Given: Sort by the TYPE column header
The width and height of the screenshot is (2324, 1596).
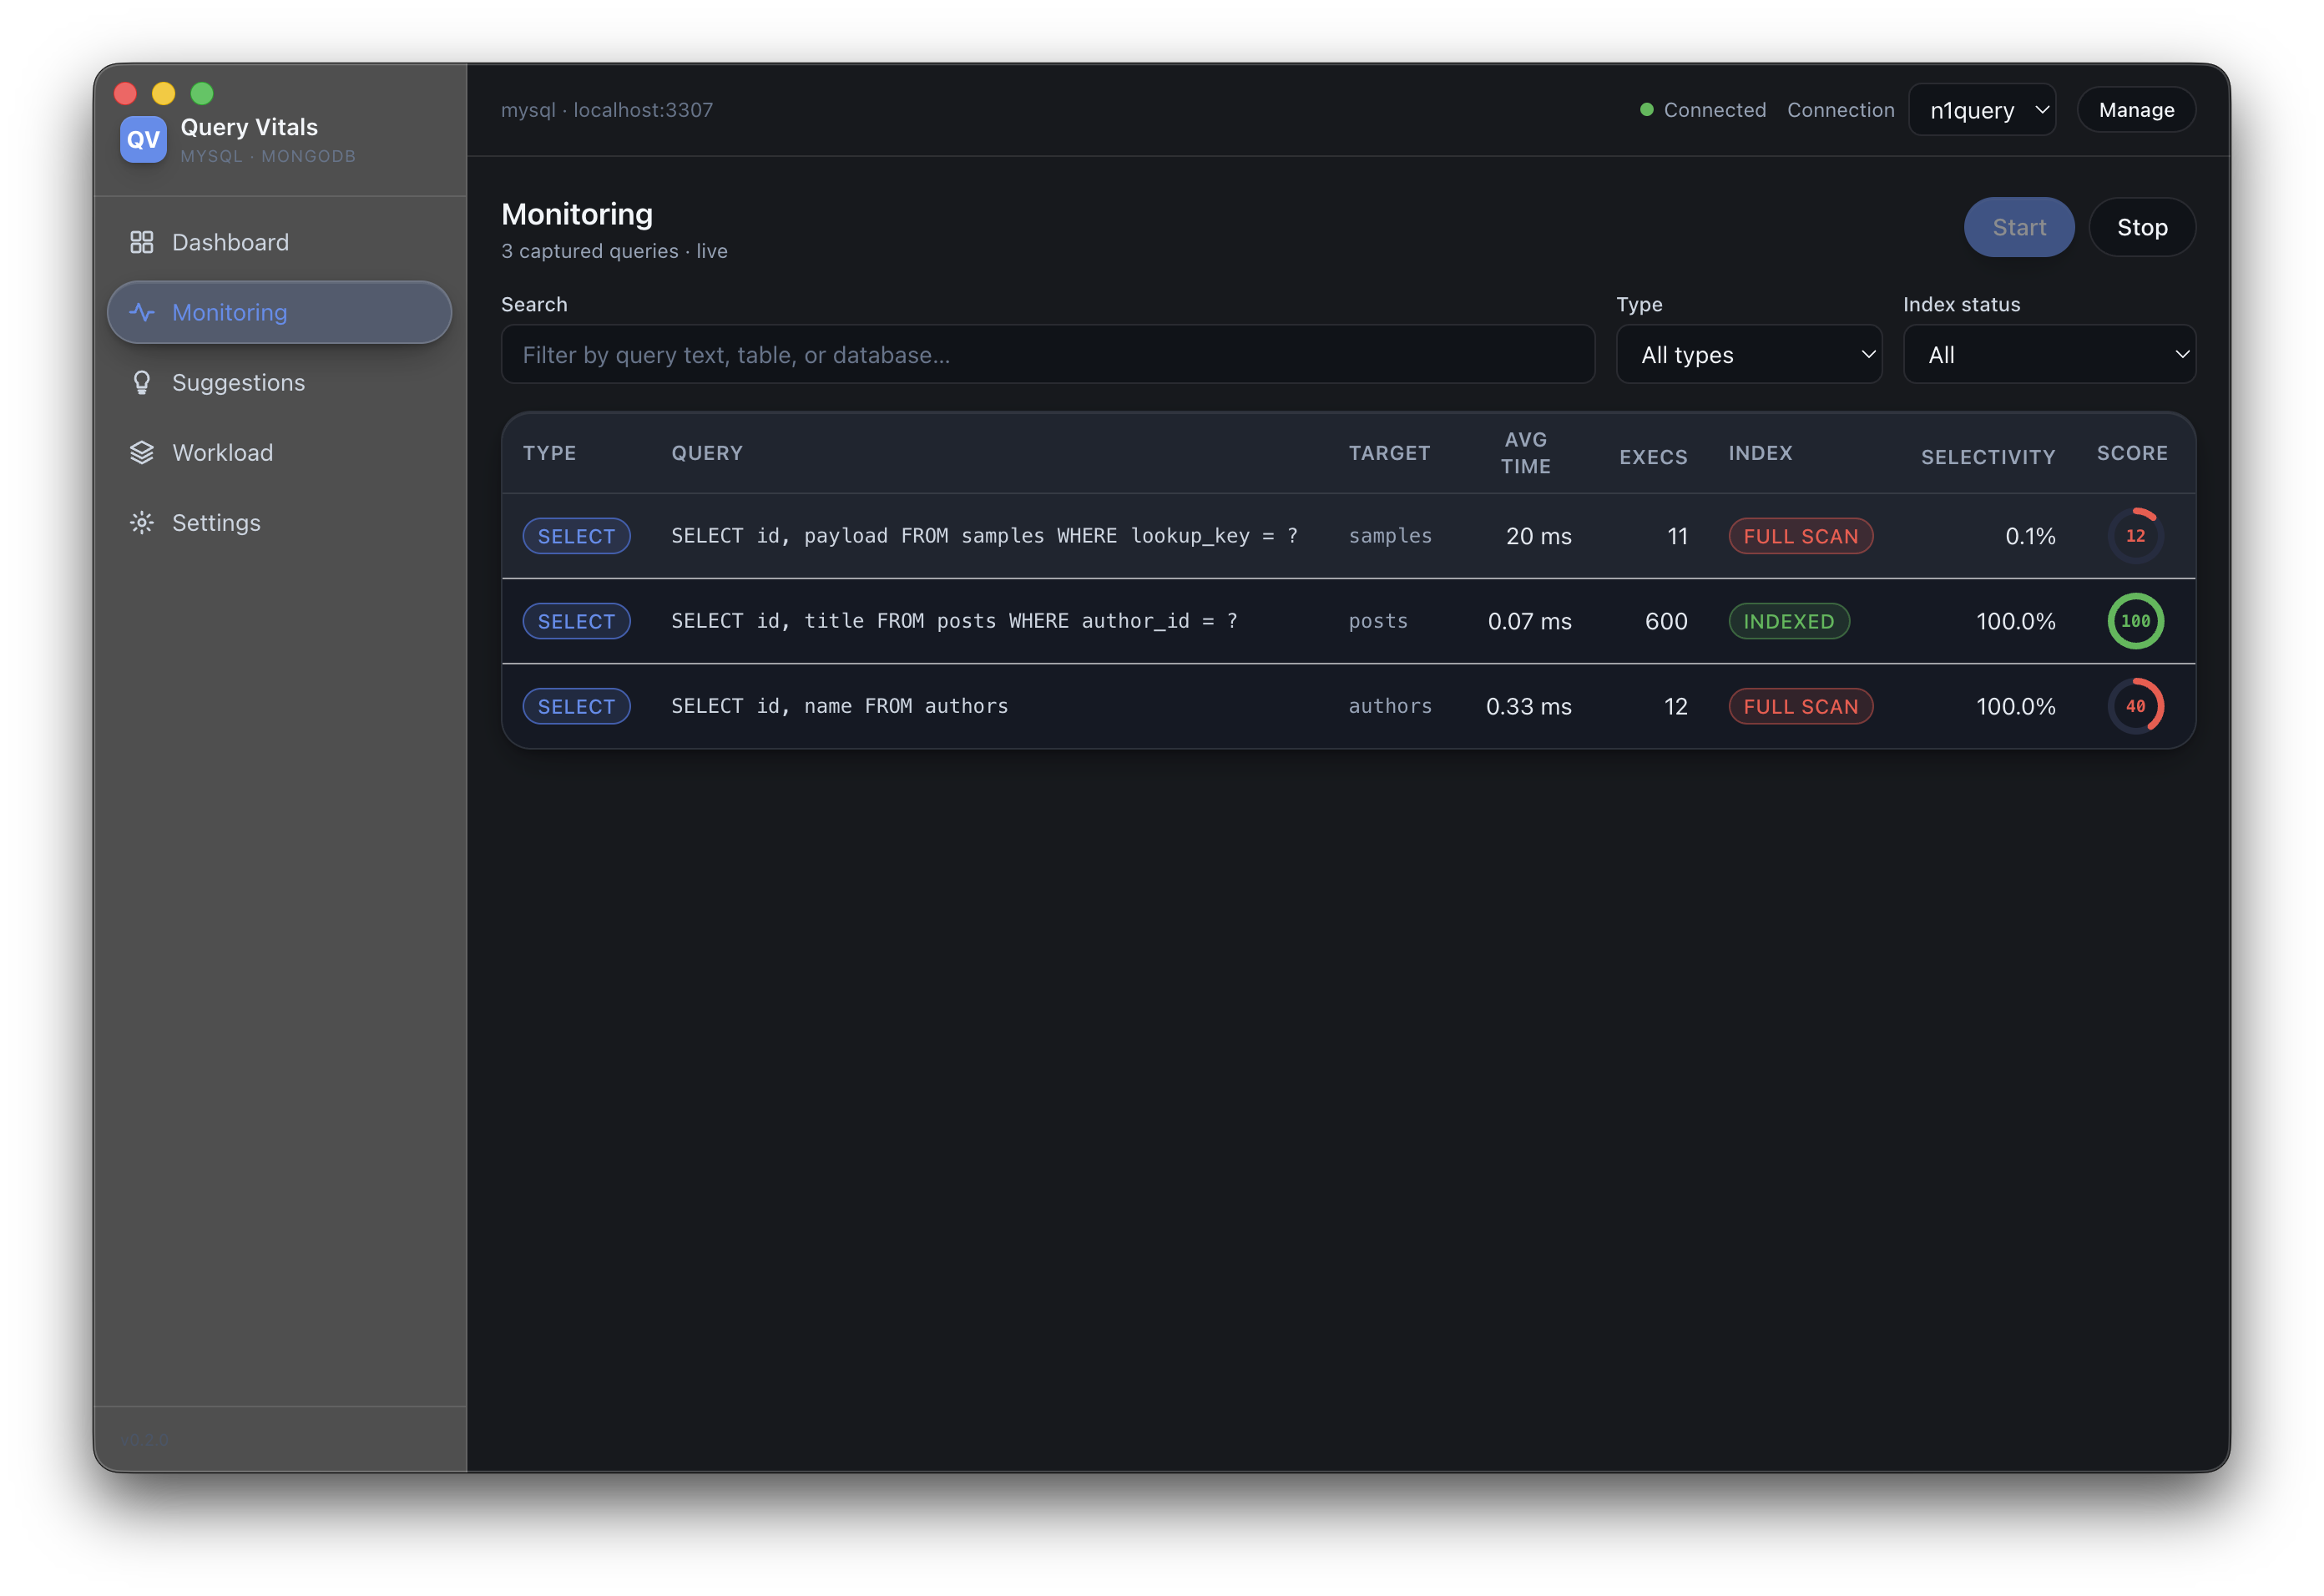Looking at the screenshot, I should click(x=549, y=453).
